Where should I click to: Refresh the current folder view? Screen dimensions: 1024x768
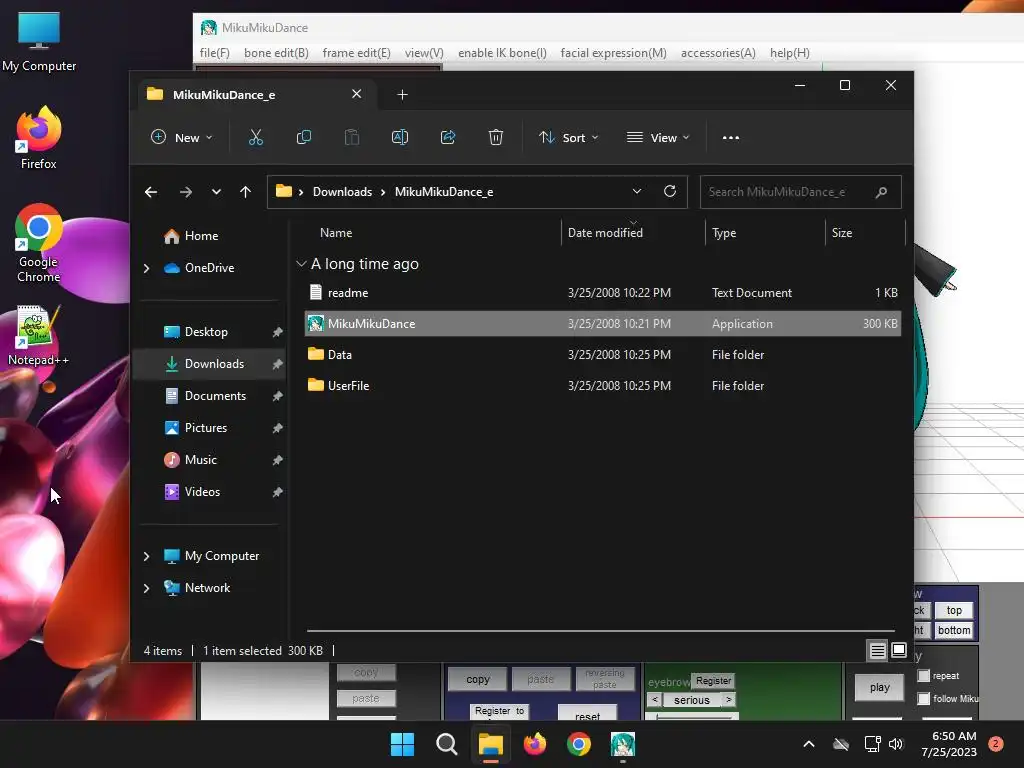tap(669, 191)
